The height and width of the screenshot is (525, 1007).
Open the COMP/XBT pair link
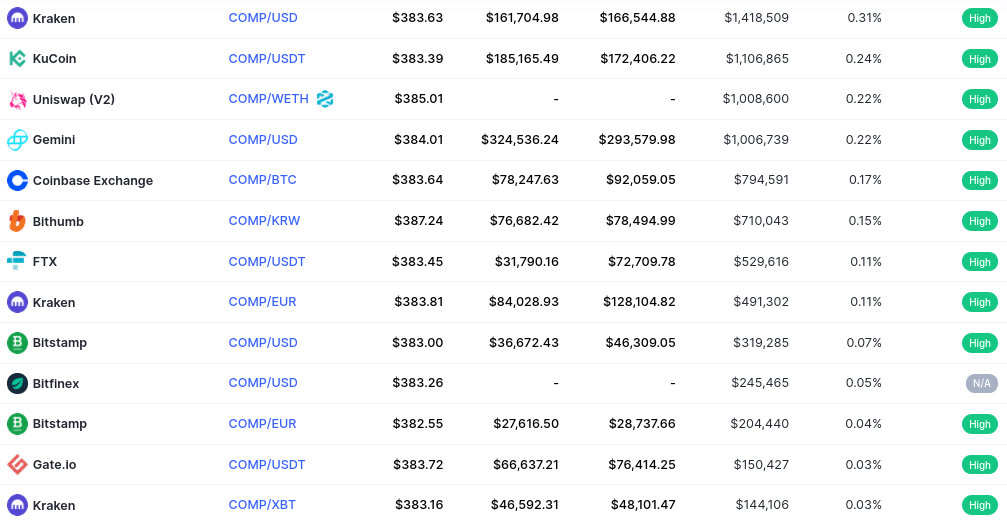pyautogui.click(x=262, y=505)
